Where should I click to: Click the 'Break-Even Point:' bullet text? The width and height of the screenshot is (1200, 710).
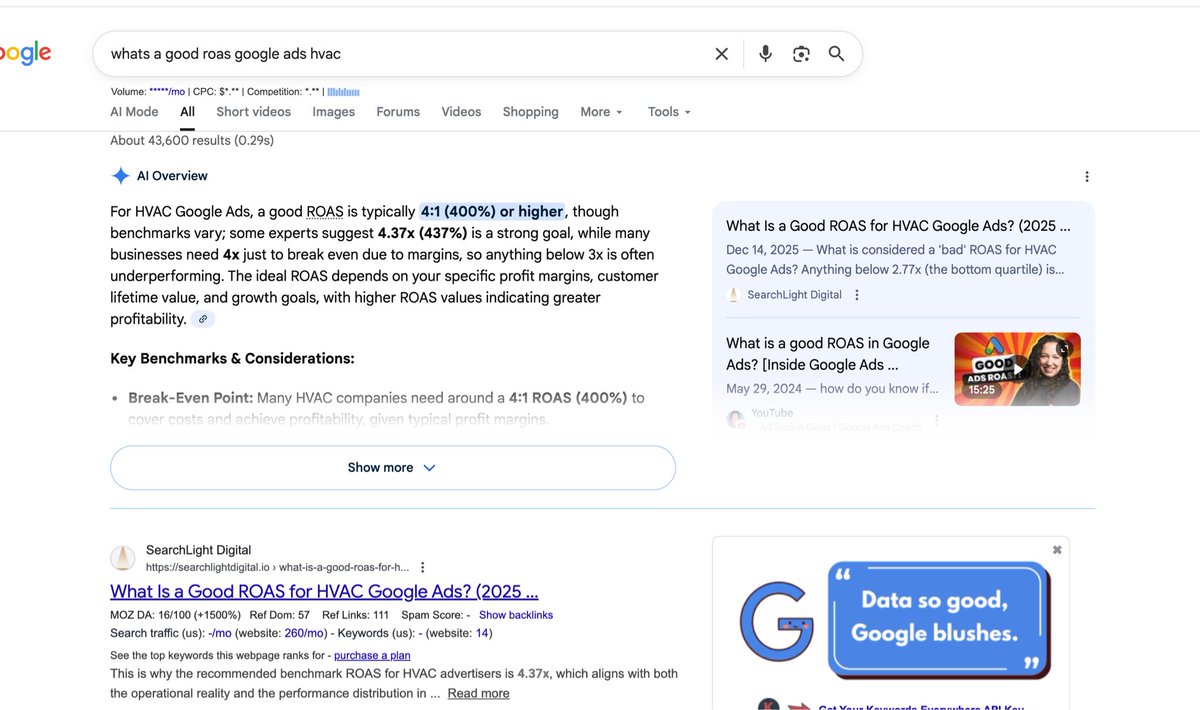pyautogui.click(x=191, y=398)
